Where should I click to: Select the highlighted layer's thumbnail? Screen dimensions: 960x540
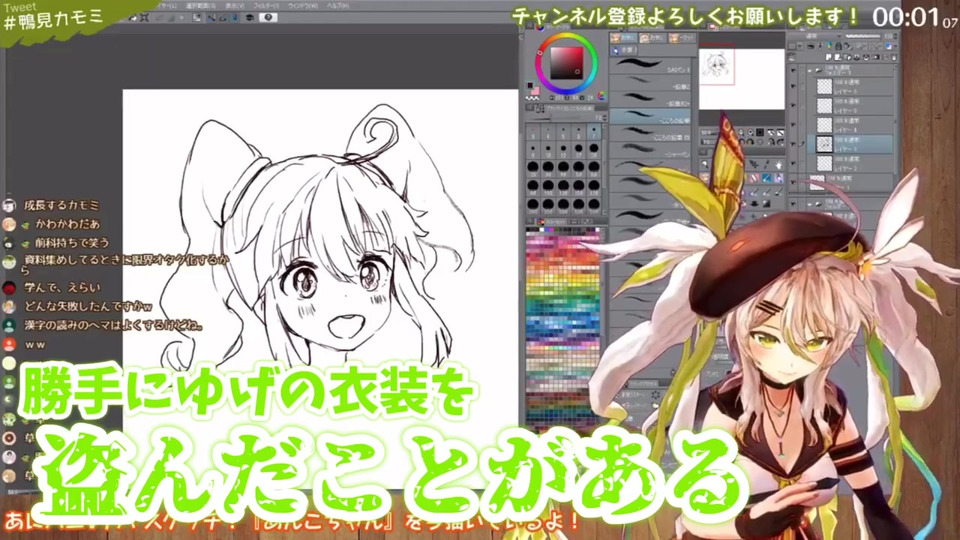(824, 144)
